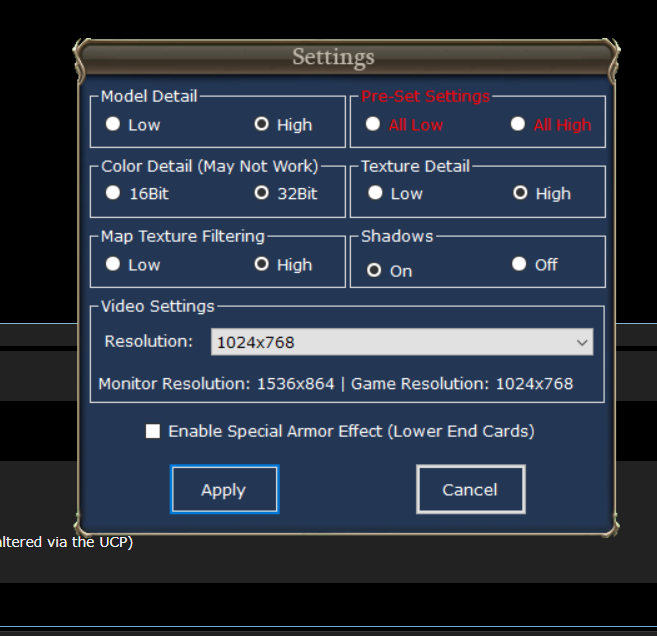Set Color Detail to 16Bit
The width and height of the screenshot is (657, 636).
point(114,193)
